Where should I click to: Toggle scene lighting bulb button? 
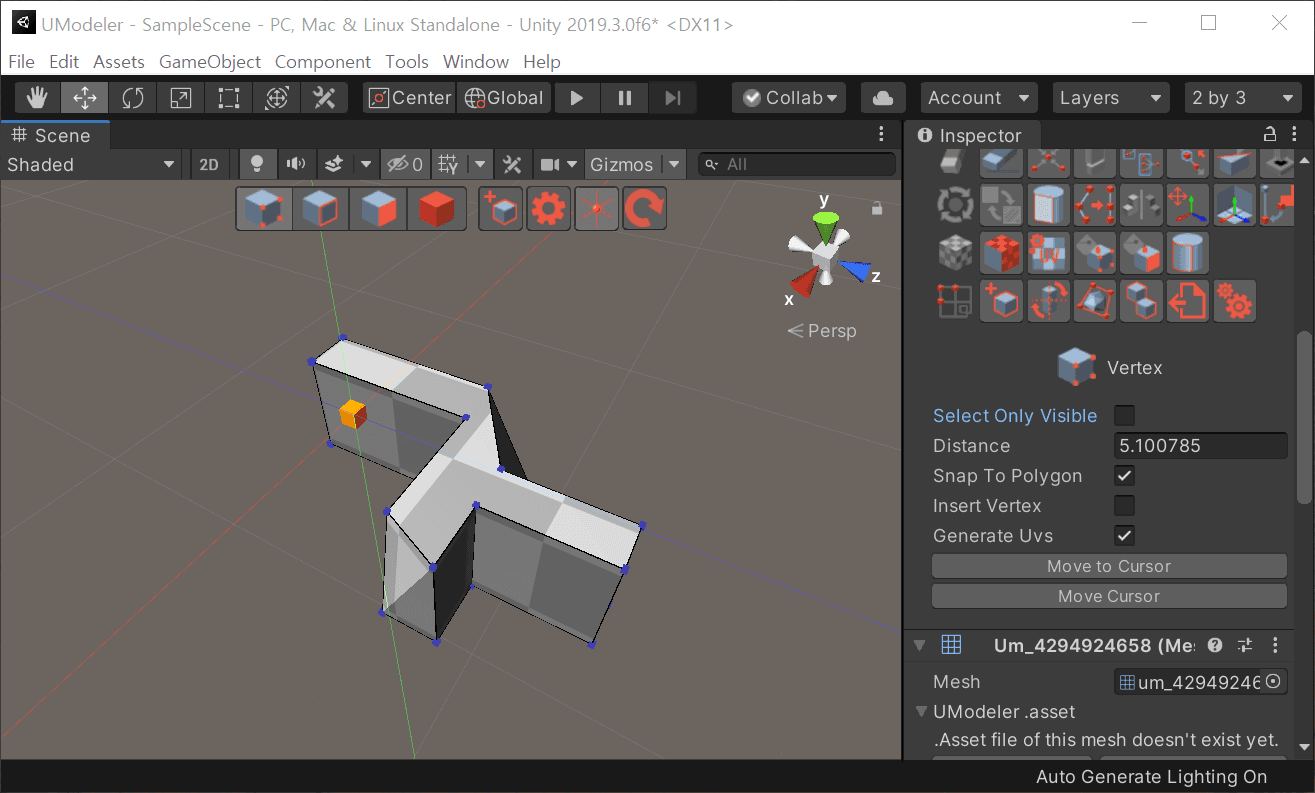[x=258, y=164]
